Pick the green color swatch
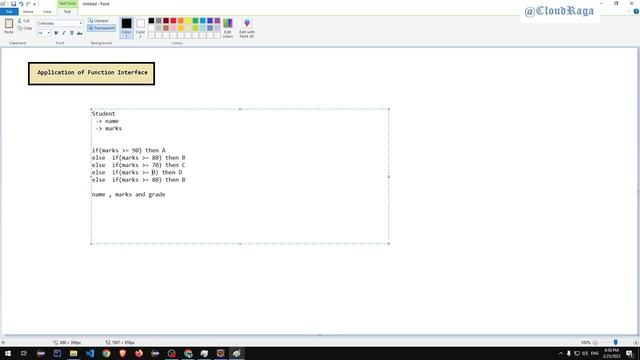This screenshot has height=360, width=640. point(196,21)
